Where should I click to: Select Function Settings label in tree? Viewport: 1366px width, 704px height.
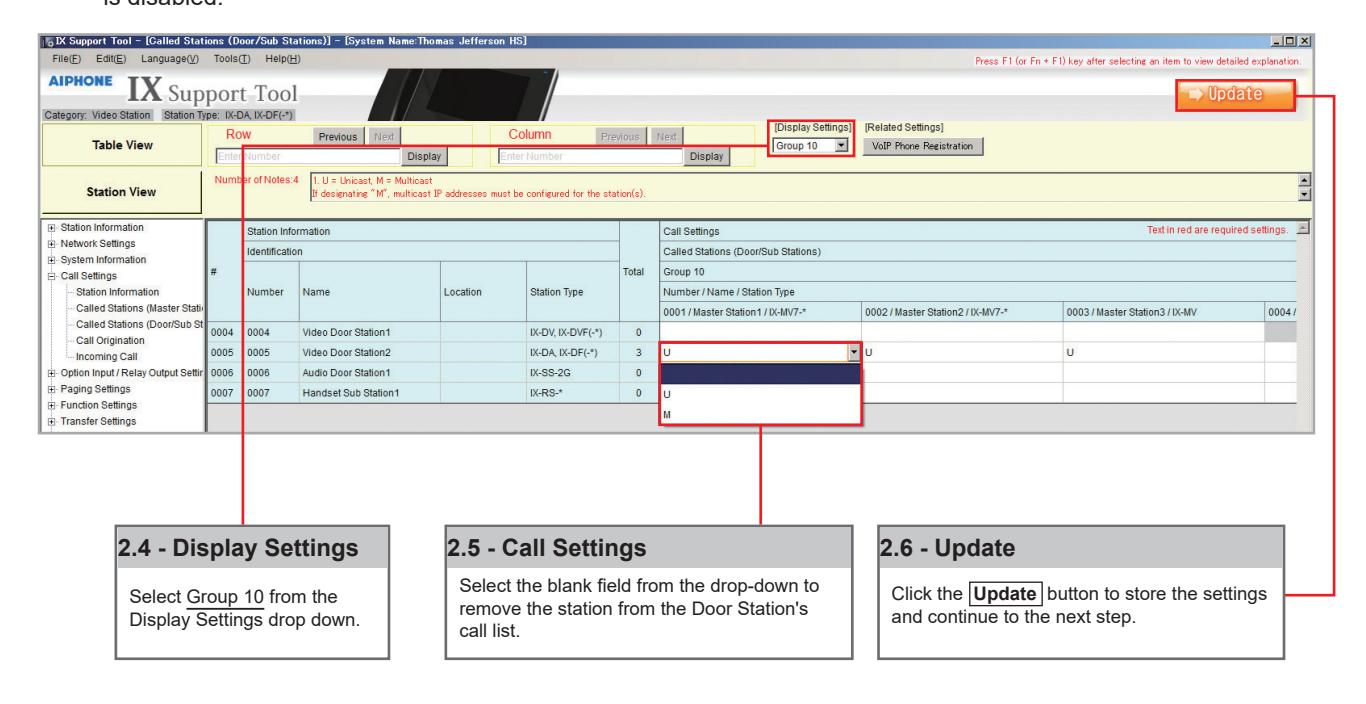(99, 405)
